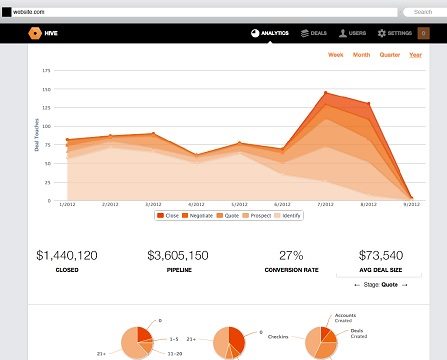The height and width of the screenshot is (360, 447).
Task: Switch chart range to Month
Action: click(361, 55)
